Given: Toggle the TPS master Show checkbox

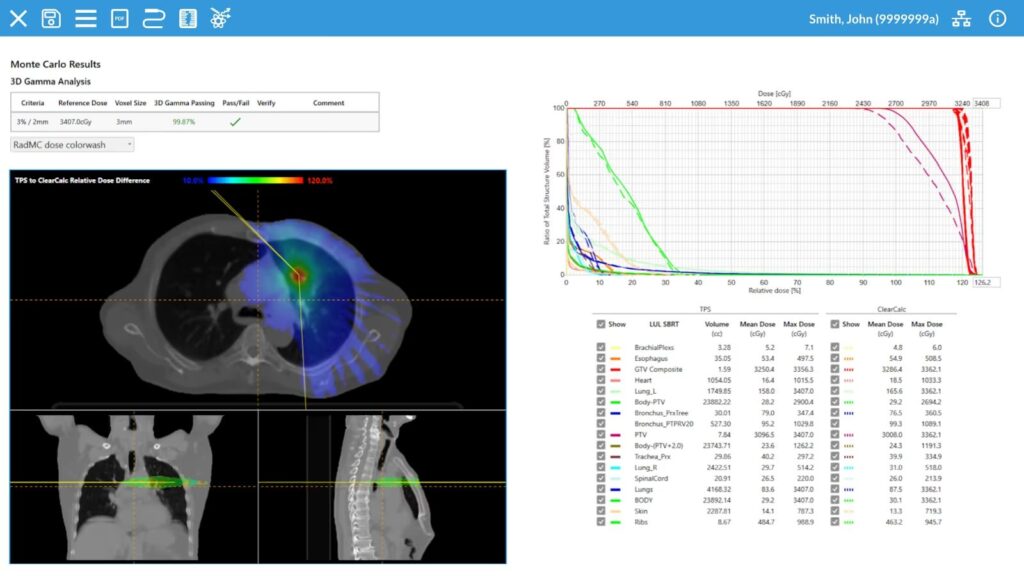Looking at the screenshot, I should 600,324.
